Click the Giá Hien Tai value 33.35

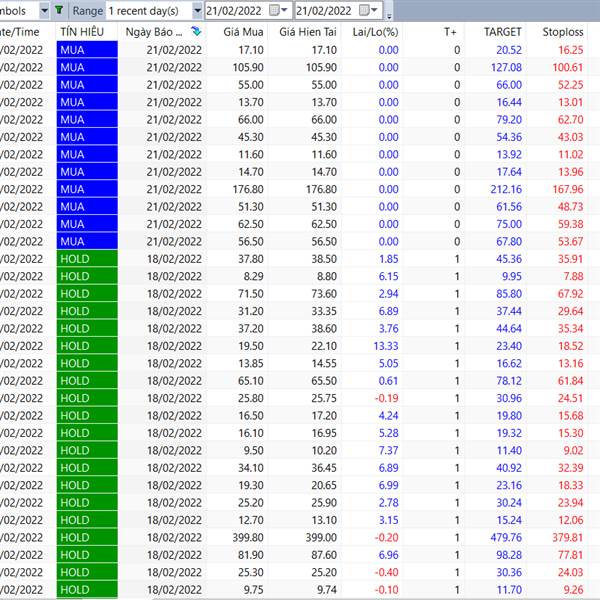coord(324,311)
